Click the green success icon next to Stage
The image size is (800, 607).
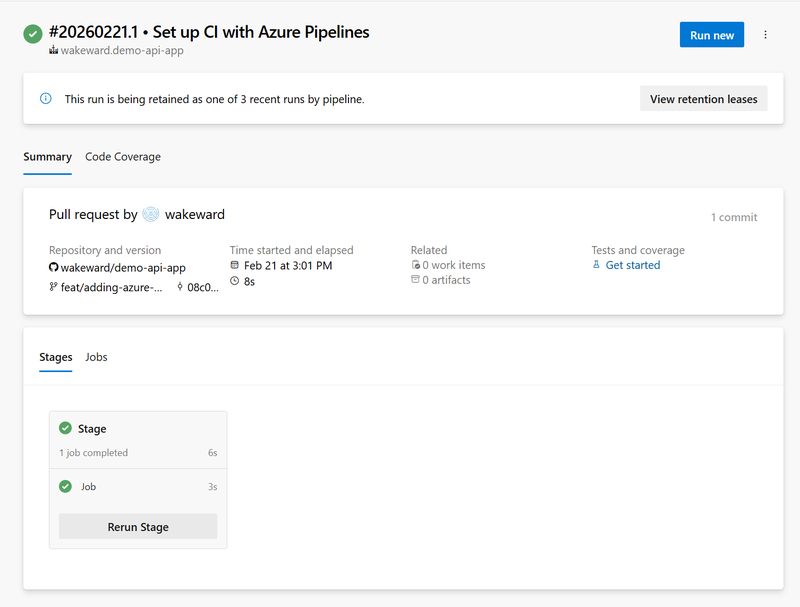click(x=66, y=429)
